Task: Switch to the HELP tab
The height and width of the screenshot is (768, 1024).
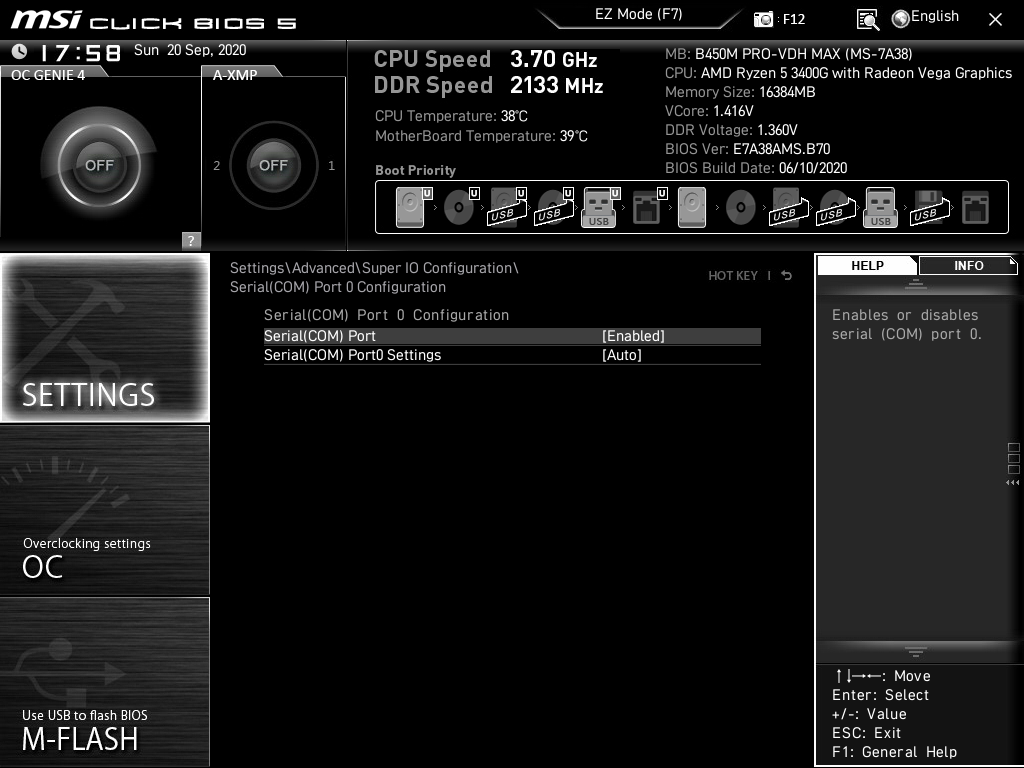Action: 867,266
